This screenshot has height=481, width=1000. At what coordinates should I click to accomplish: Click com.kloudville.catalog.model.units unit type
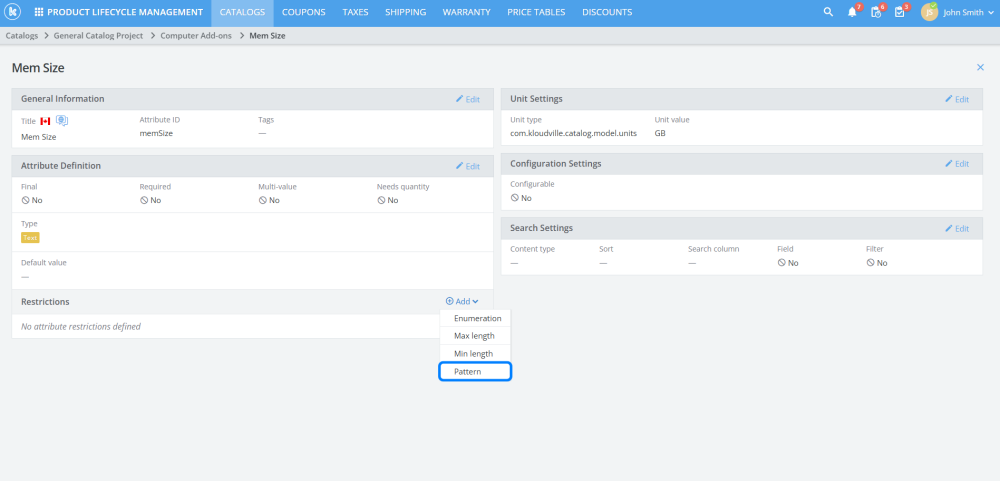point(573,133)
